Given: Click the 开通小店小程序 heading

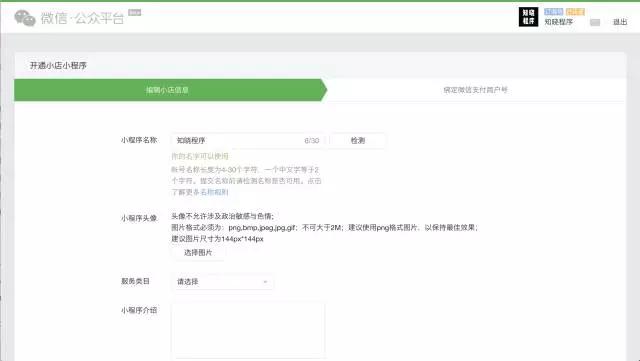Looking at the screenshot, I should (58, 65).
